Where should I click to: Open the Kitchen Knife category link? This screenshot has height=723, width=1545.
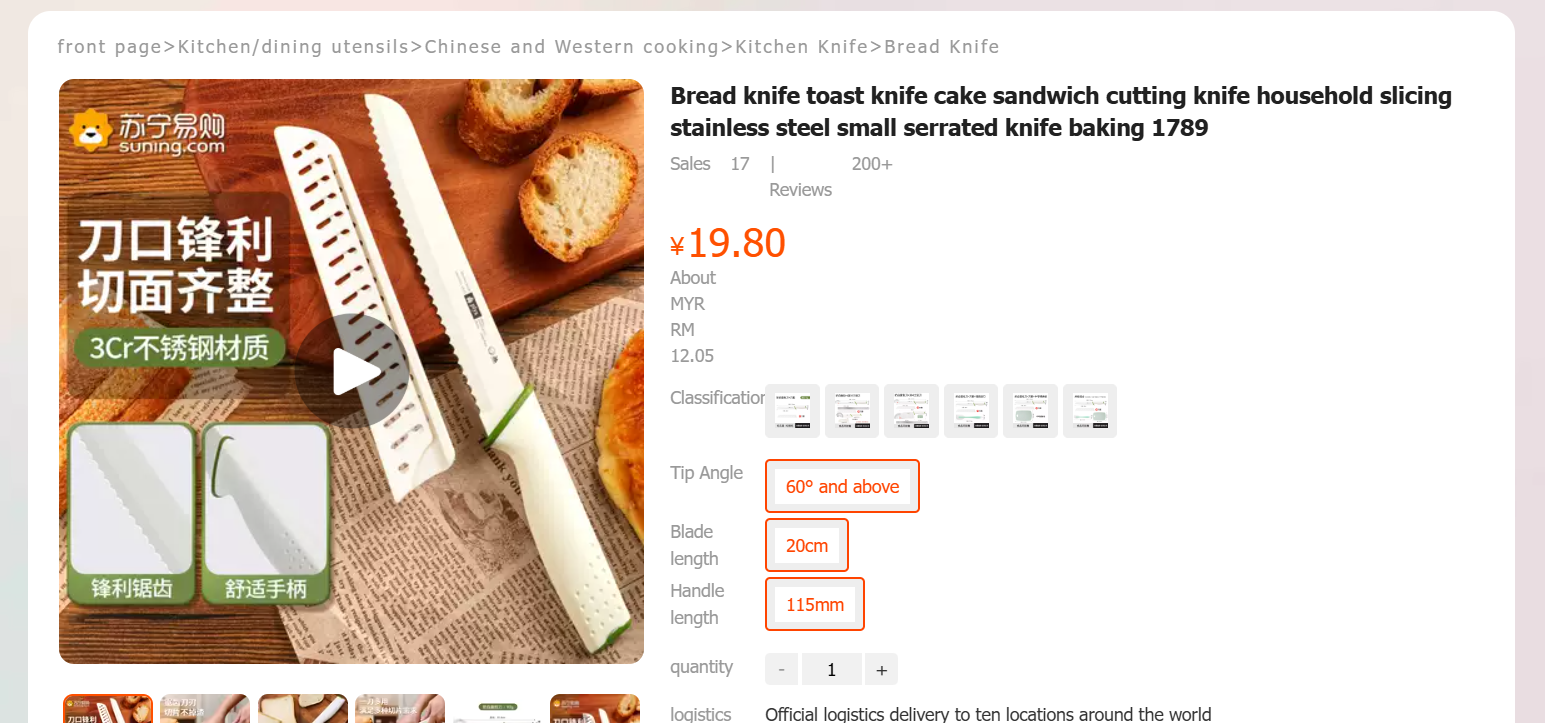pos(801,46)
